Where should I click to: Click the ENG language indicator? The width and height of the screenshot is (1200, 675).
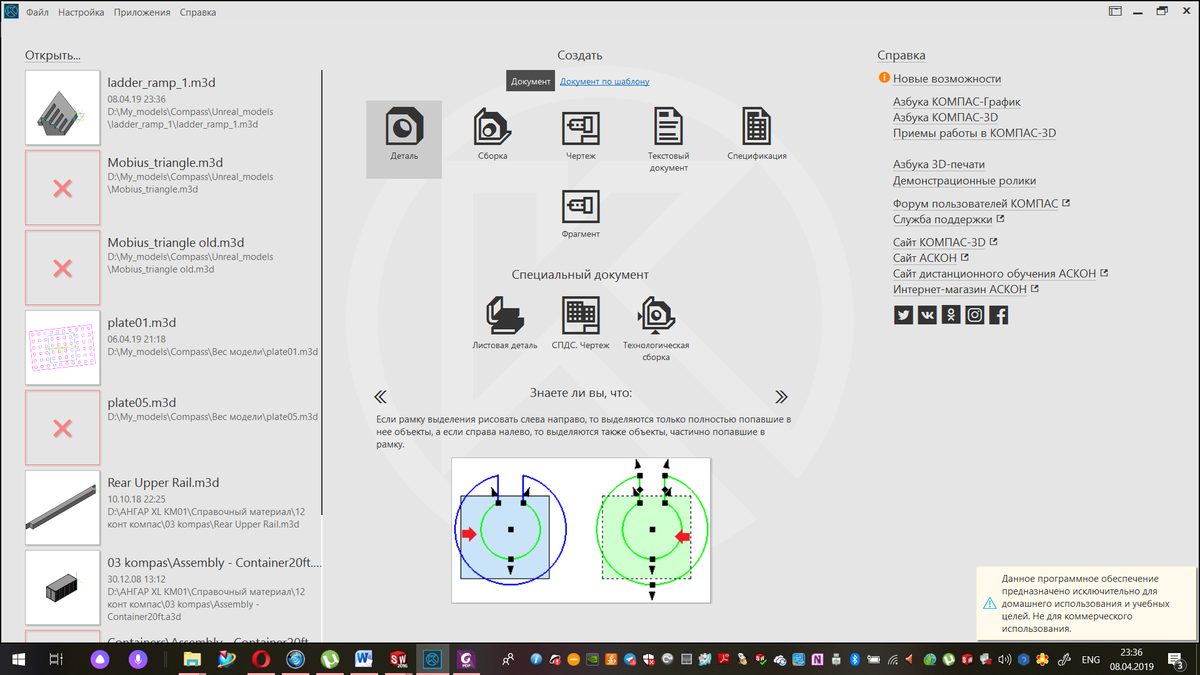click(1093, 660)
